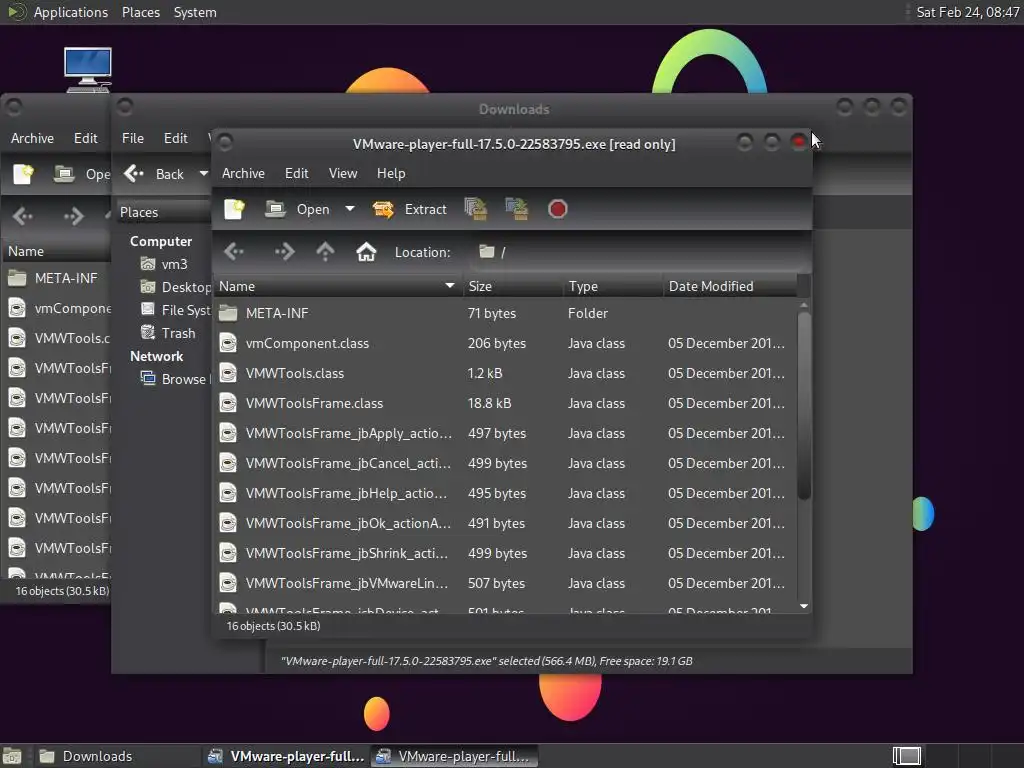Open Archive menu in leftmost background window

(x=32, y=138)
